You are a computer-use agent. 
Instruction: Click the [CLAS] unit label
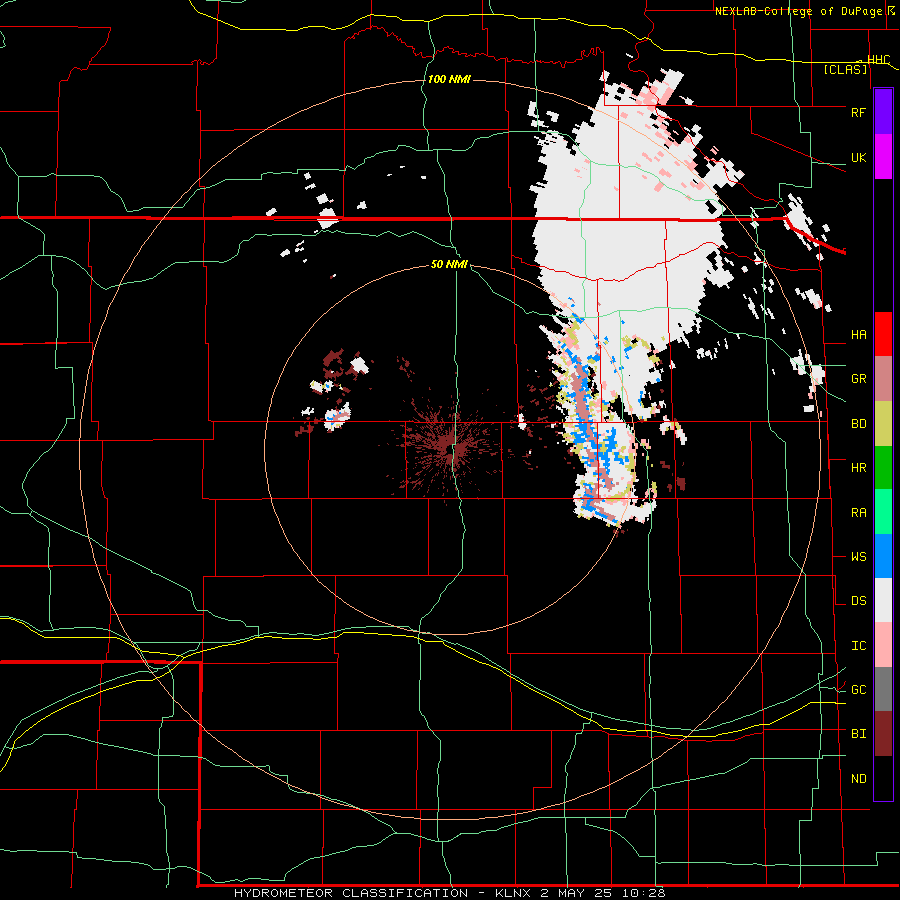[845, 70]
